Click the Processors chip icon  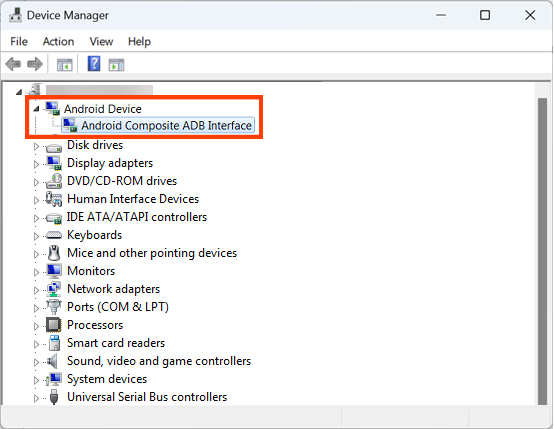54,325
